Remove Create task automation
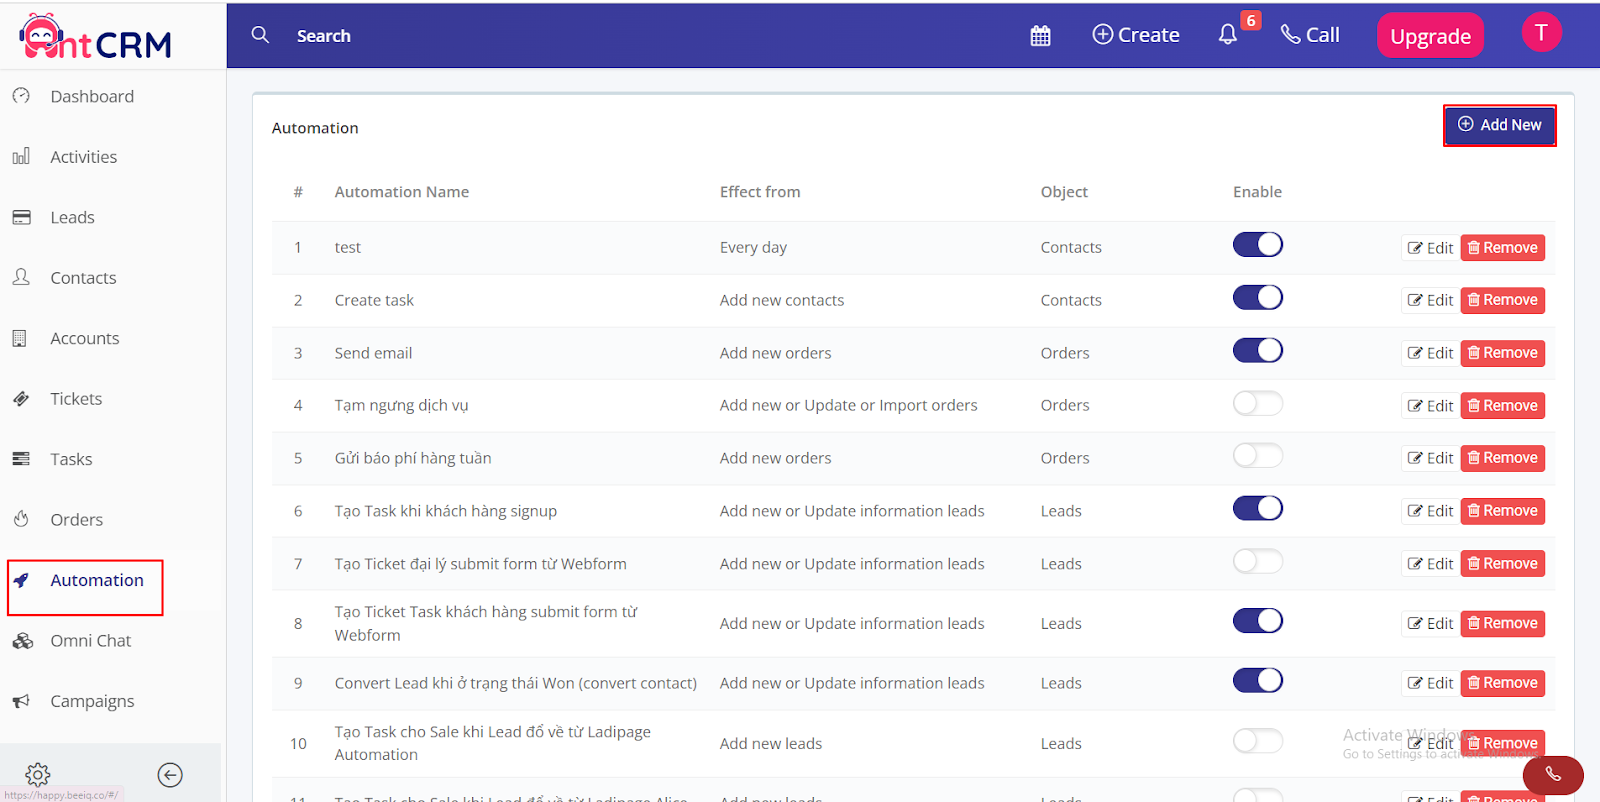This screenshot has height=802, width=1600. (x=1502, y=300)
